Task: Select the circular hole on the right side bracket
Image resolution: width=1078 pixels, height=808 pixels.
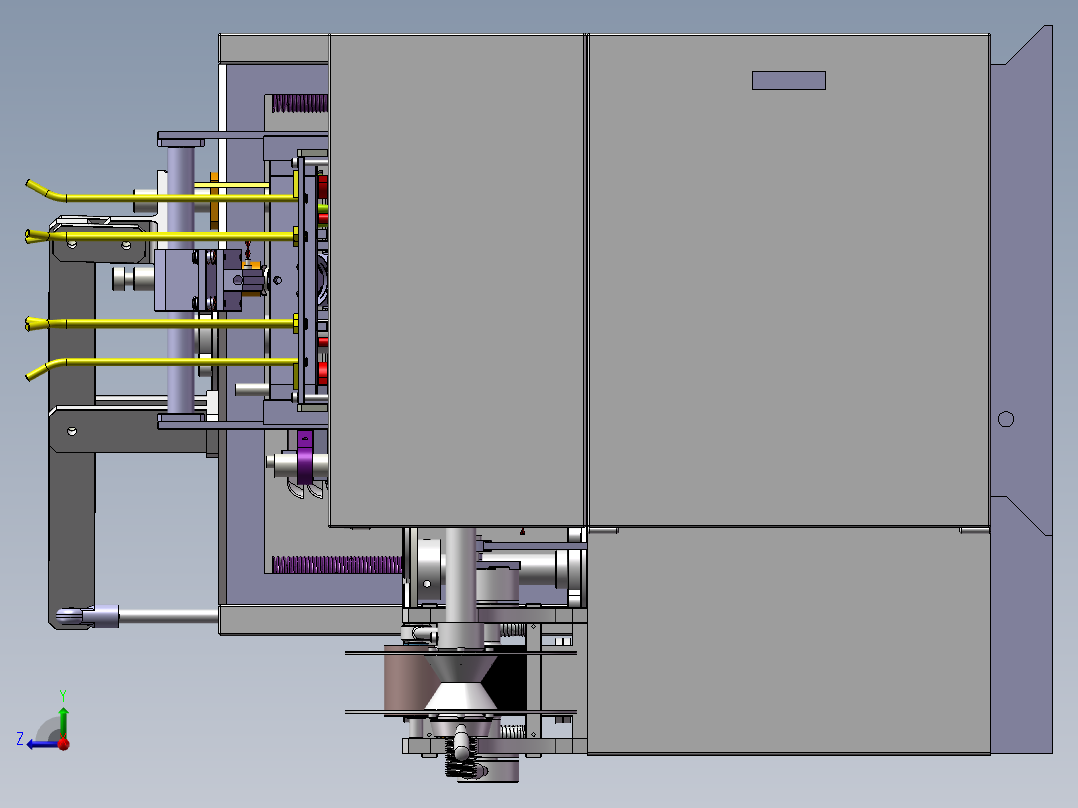Action: tap(1006, 419)
